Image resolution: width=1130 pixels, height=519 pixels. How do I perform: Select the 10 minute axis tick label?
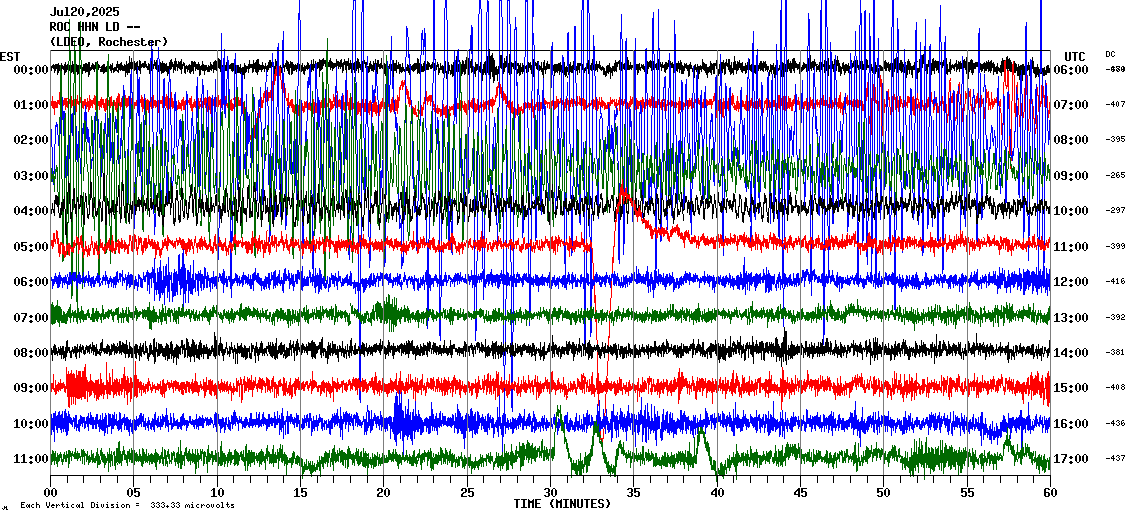217,493
